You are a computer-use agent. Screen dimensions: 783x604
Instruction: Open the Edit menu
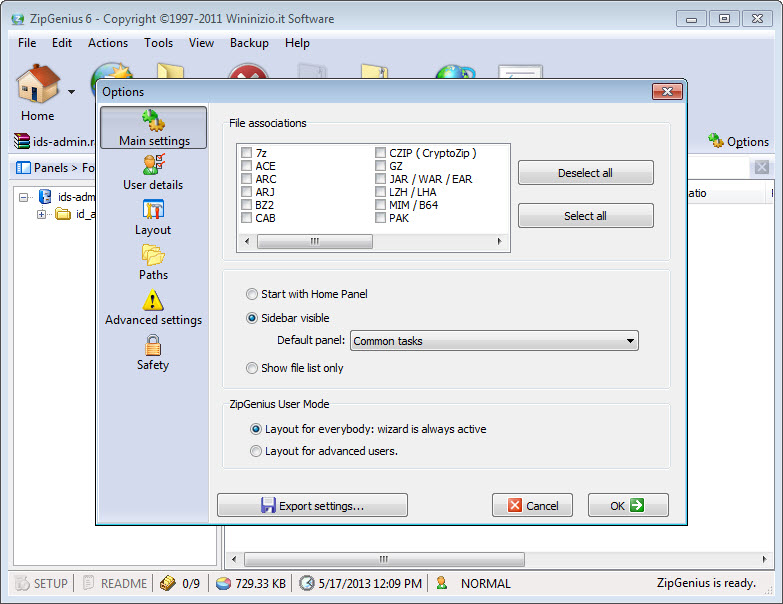coord(62,43)
